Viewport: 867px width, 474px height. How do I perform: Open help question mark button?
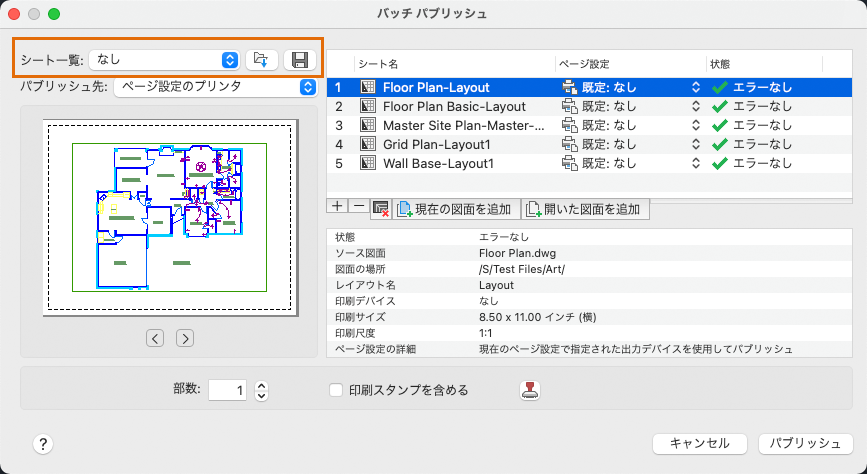pyautogui.click(x=43, y=444)
